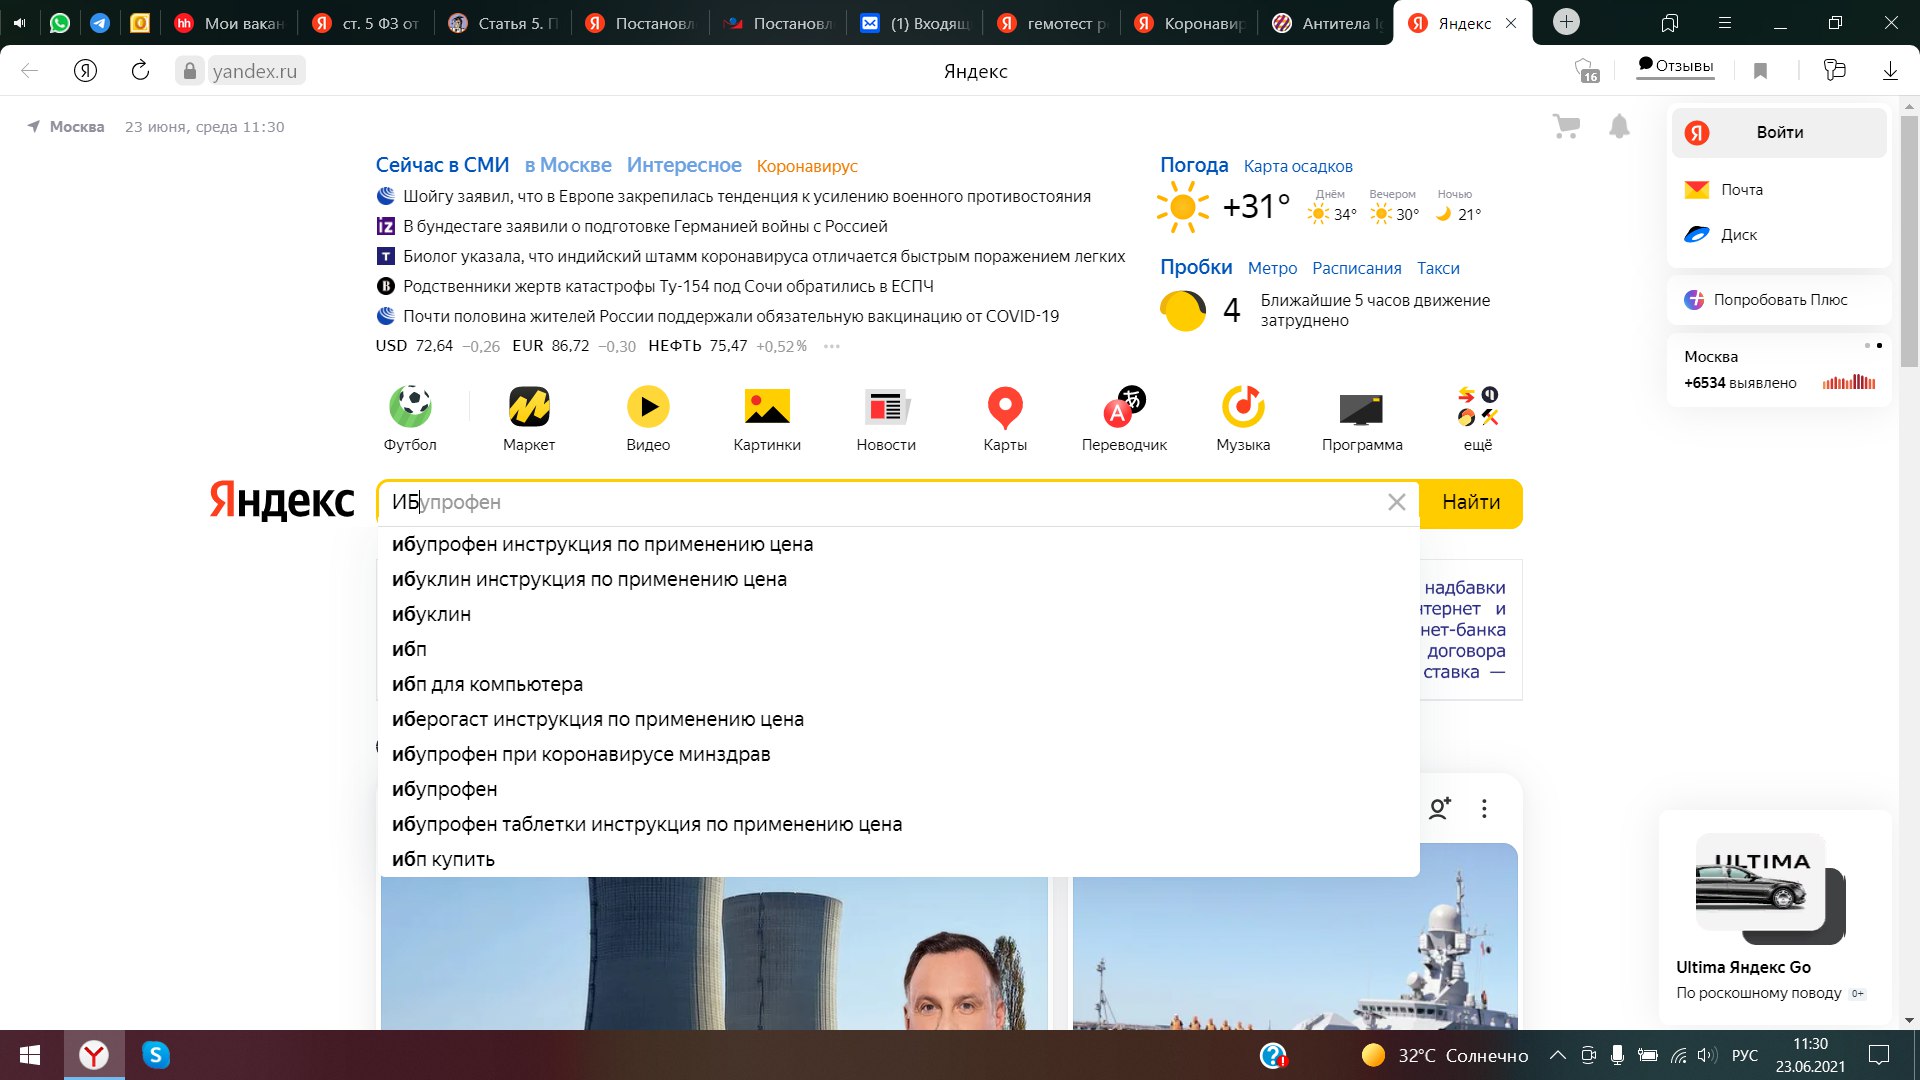The height and width of the screenshot is (1080, 1920).
Task: Open notifications bell icon
Action: (1619, 127)
